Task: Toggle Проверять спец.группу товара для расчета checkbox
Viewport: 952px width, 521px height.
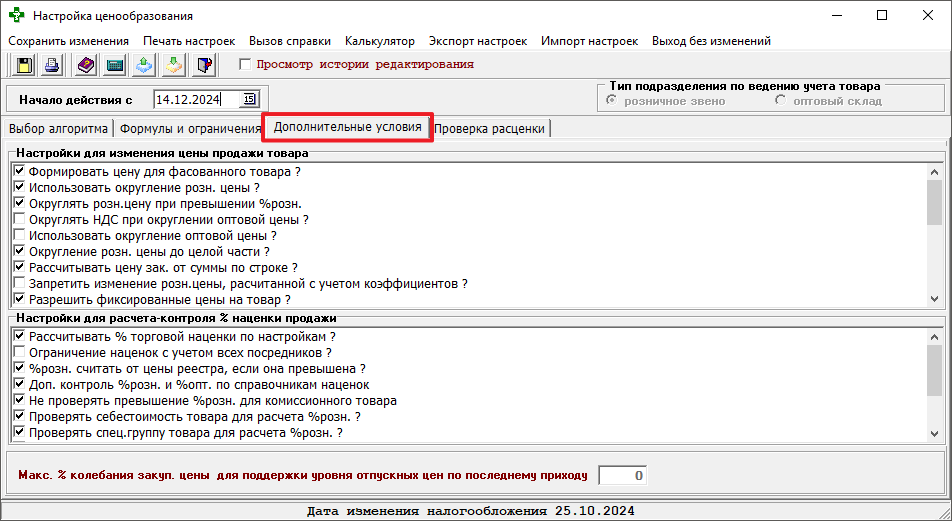Action: pos(19,432)
